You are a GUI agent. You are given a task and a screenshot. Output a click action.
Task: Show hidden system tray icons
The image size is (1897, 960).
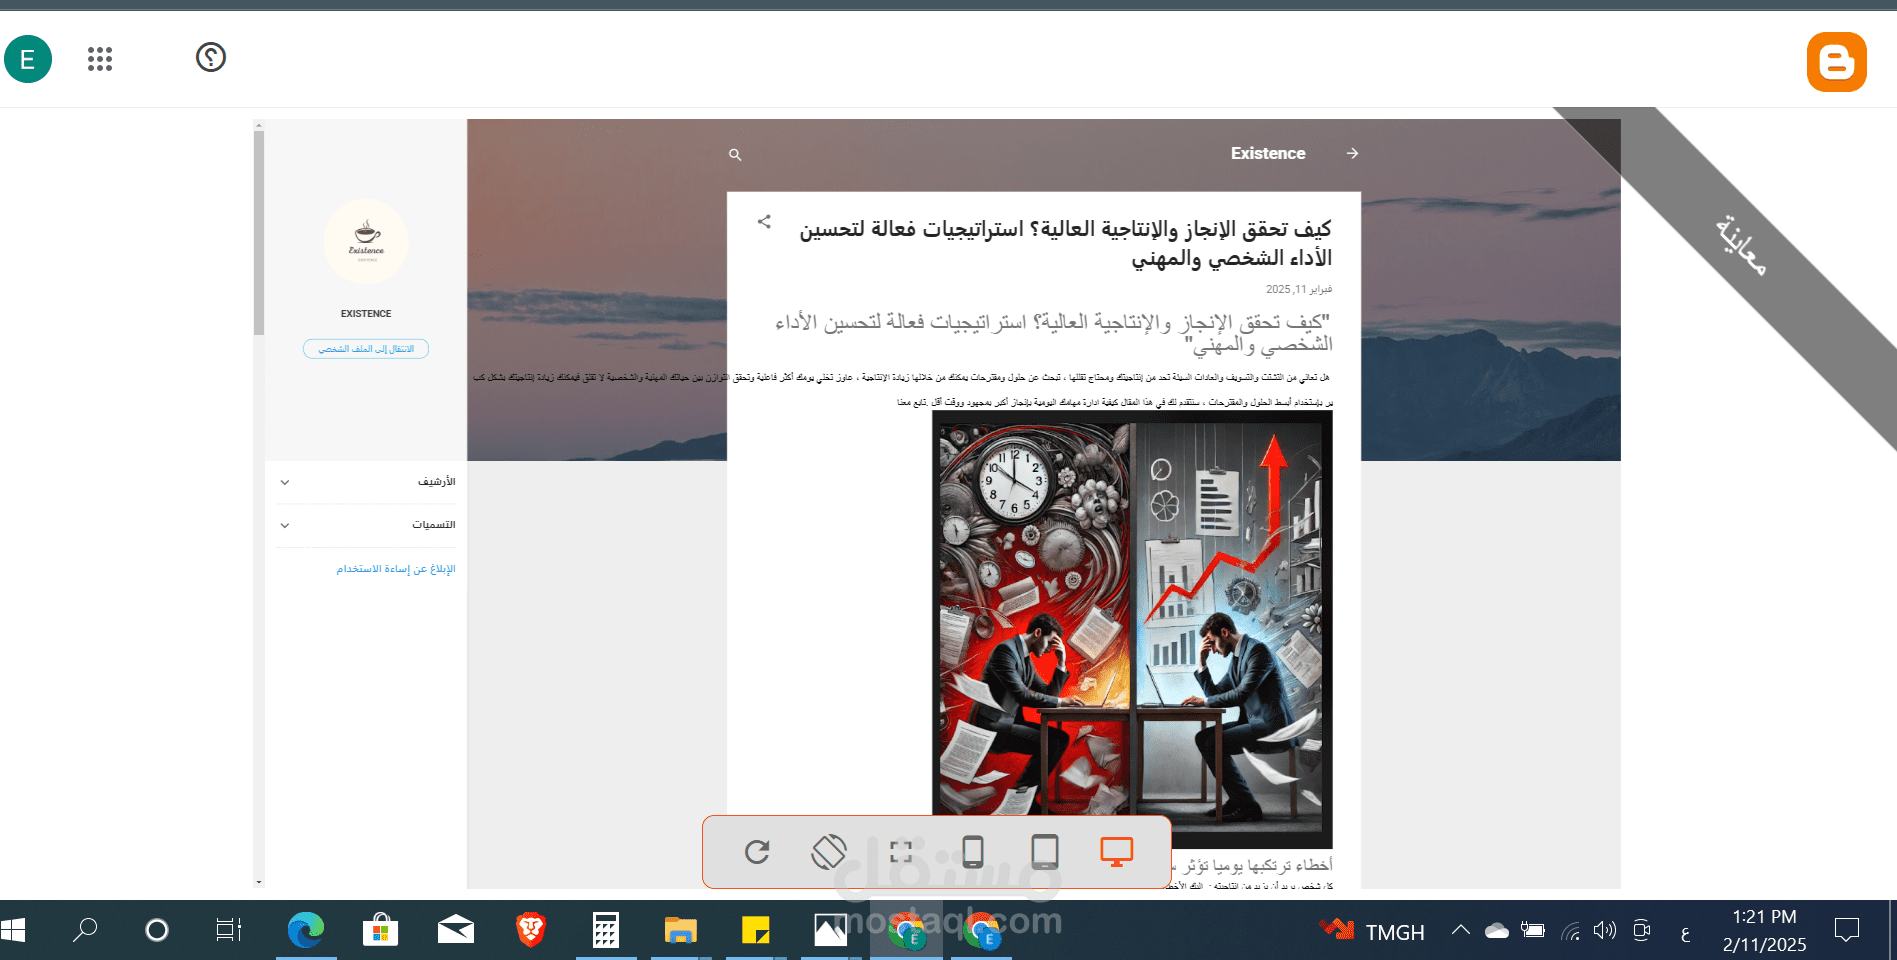tap(1461, 931)
